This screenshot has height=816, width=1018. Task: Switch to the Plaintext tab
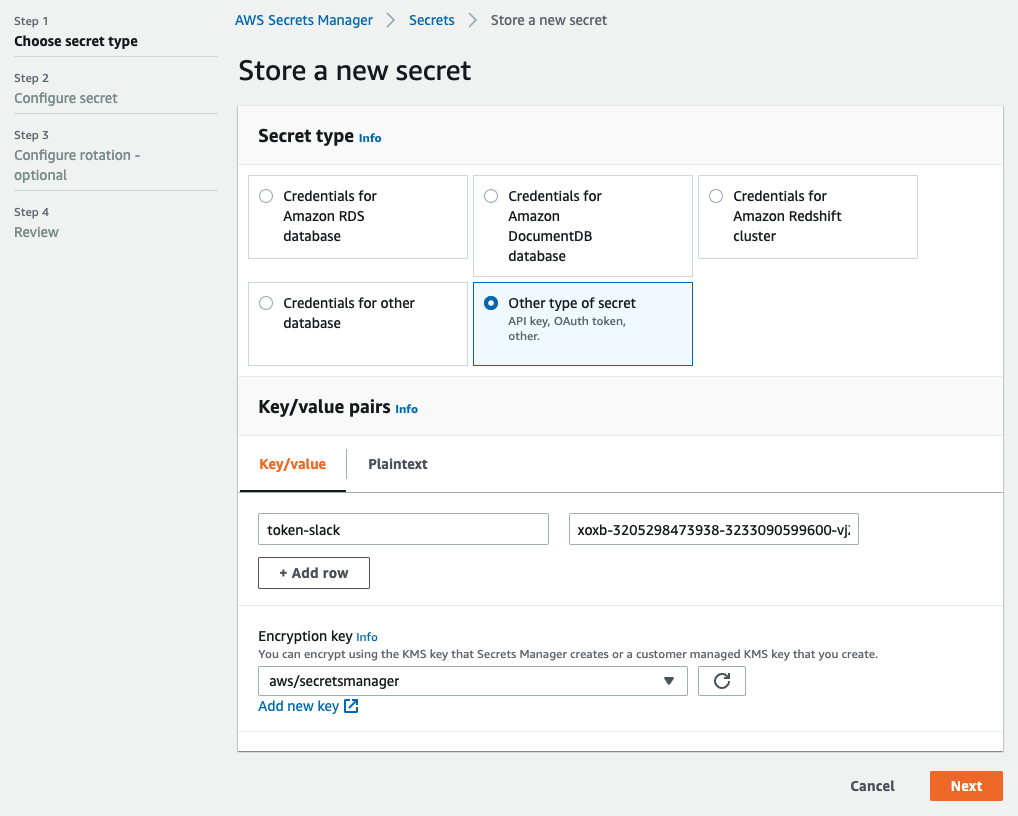click(397, 464)
